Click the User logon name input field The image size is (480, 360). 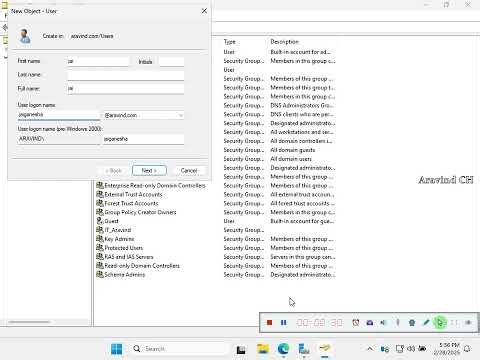[58, 115]
